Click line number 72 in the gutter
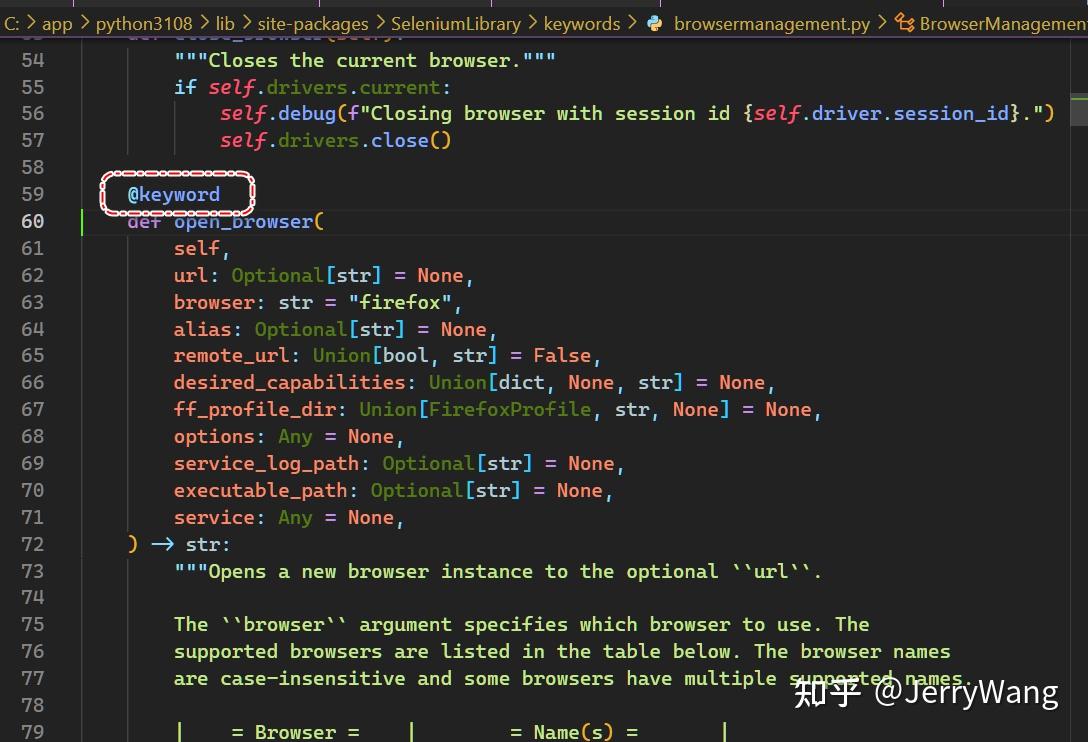 click(33, 544)
